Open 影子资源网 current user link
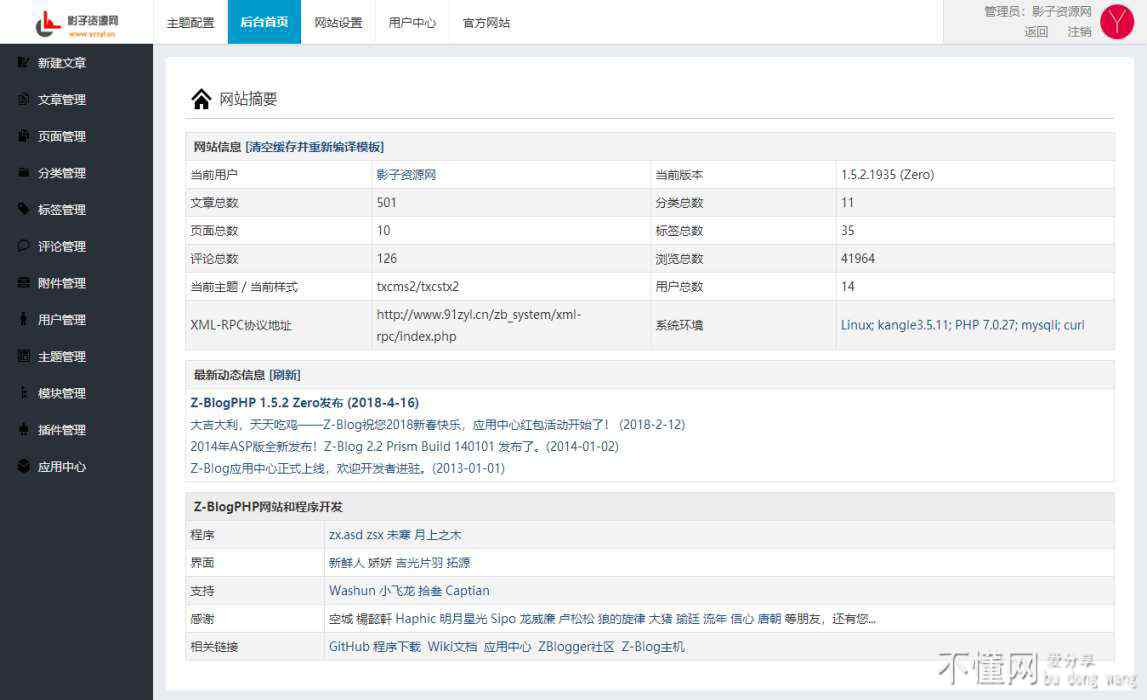 (x=406, y=175)
